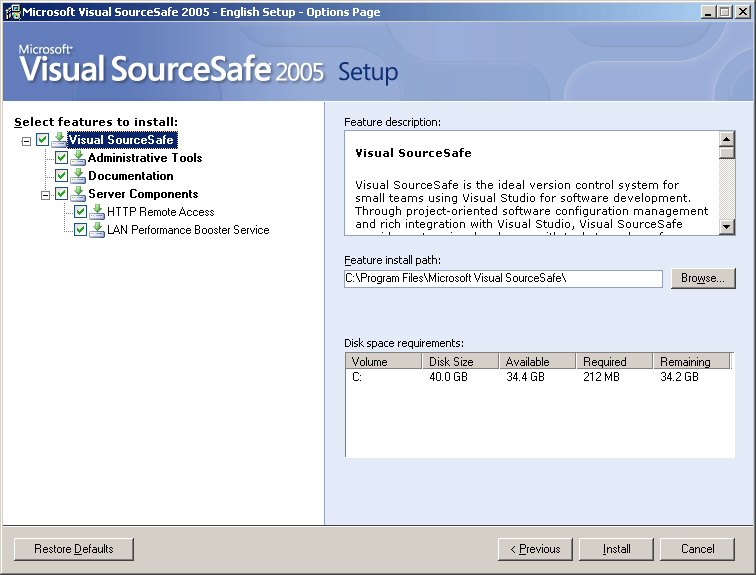
Task: Click the C: volume cell
Action: [357, 377]
